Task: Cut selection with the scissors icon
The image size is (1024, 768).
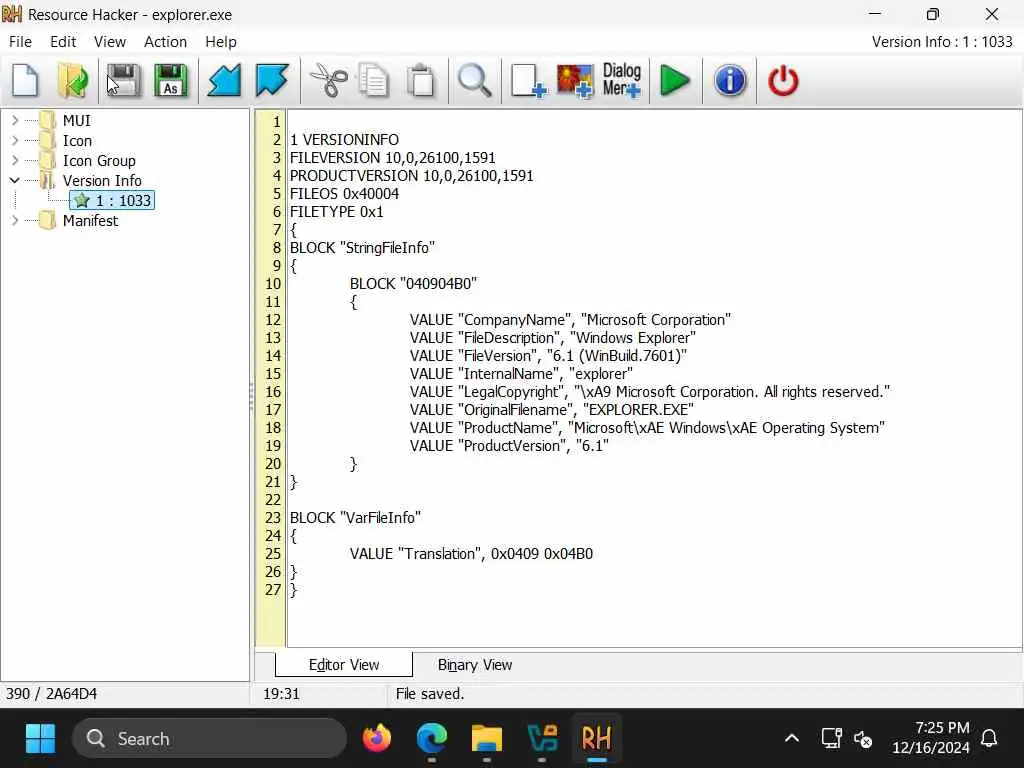Action: [x=328, y=81]
